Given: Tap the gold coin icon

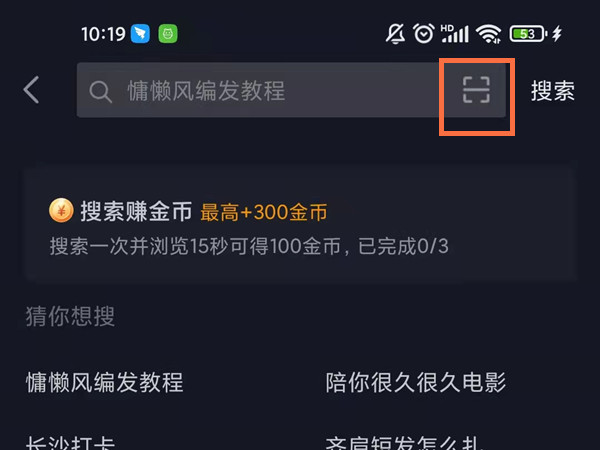Looking at the screenshot, I should (x=61, y=210).
